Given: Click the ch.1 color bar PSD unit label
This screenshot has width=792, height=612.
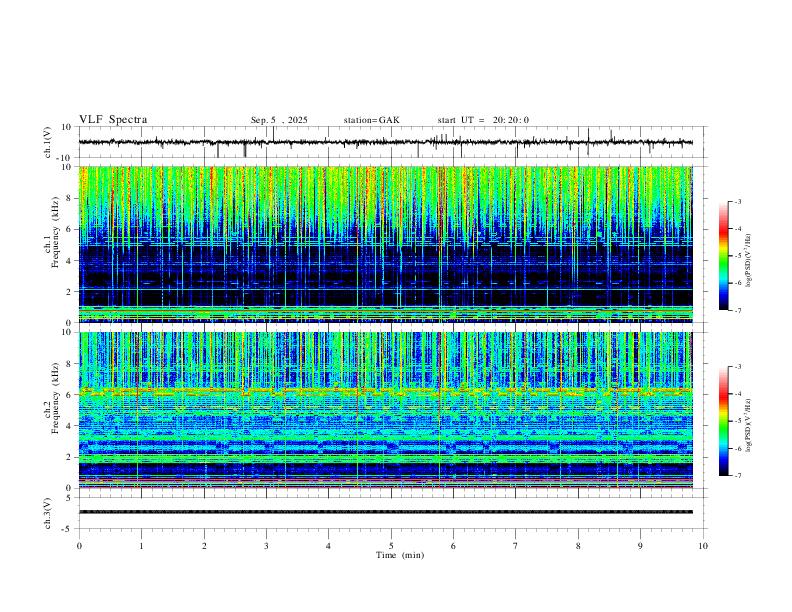Looking at the screenshot, I should point(748,260).
